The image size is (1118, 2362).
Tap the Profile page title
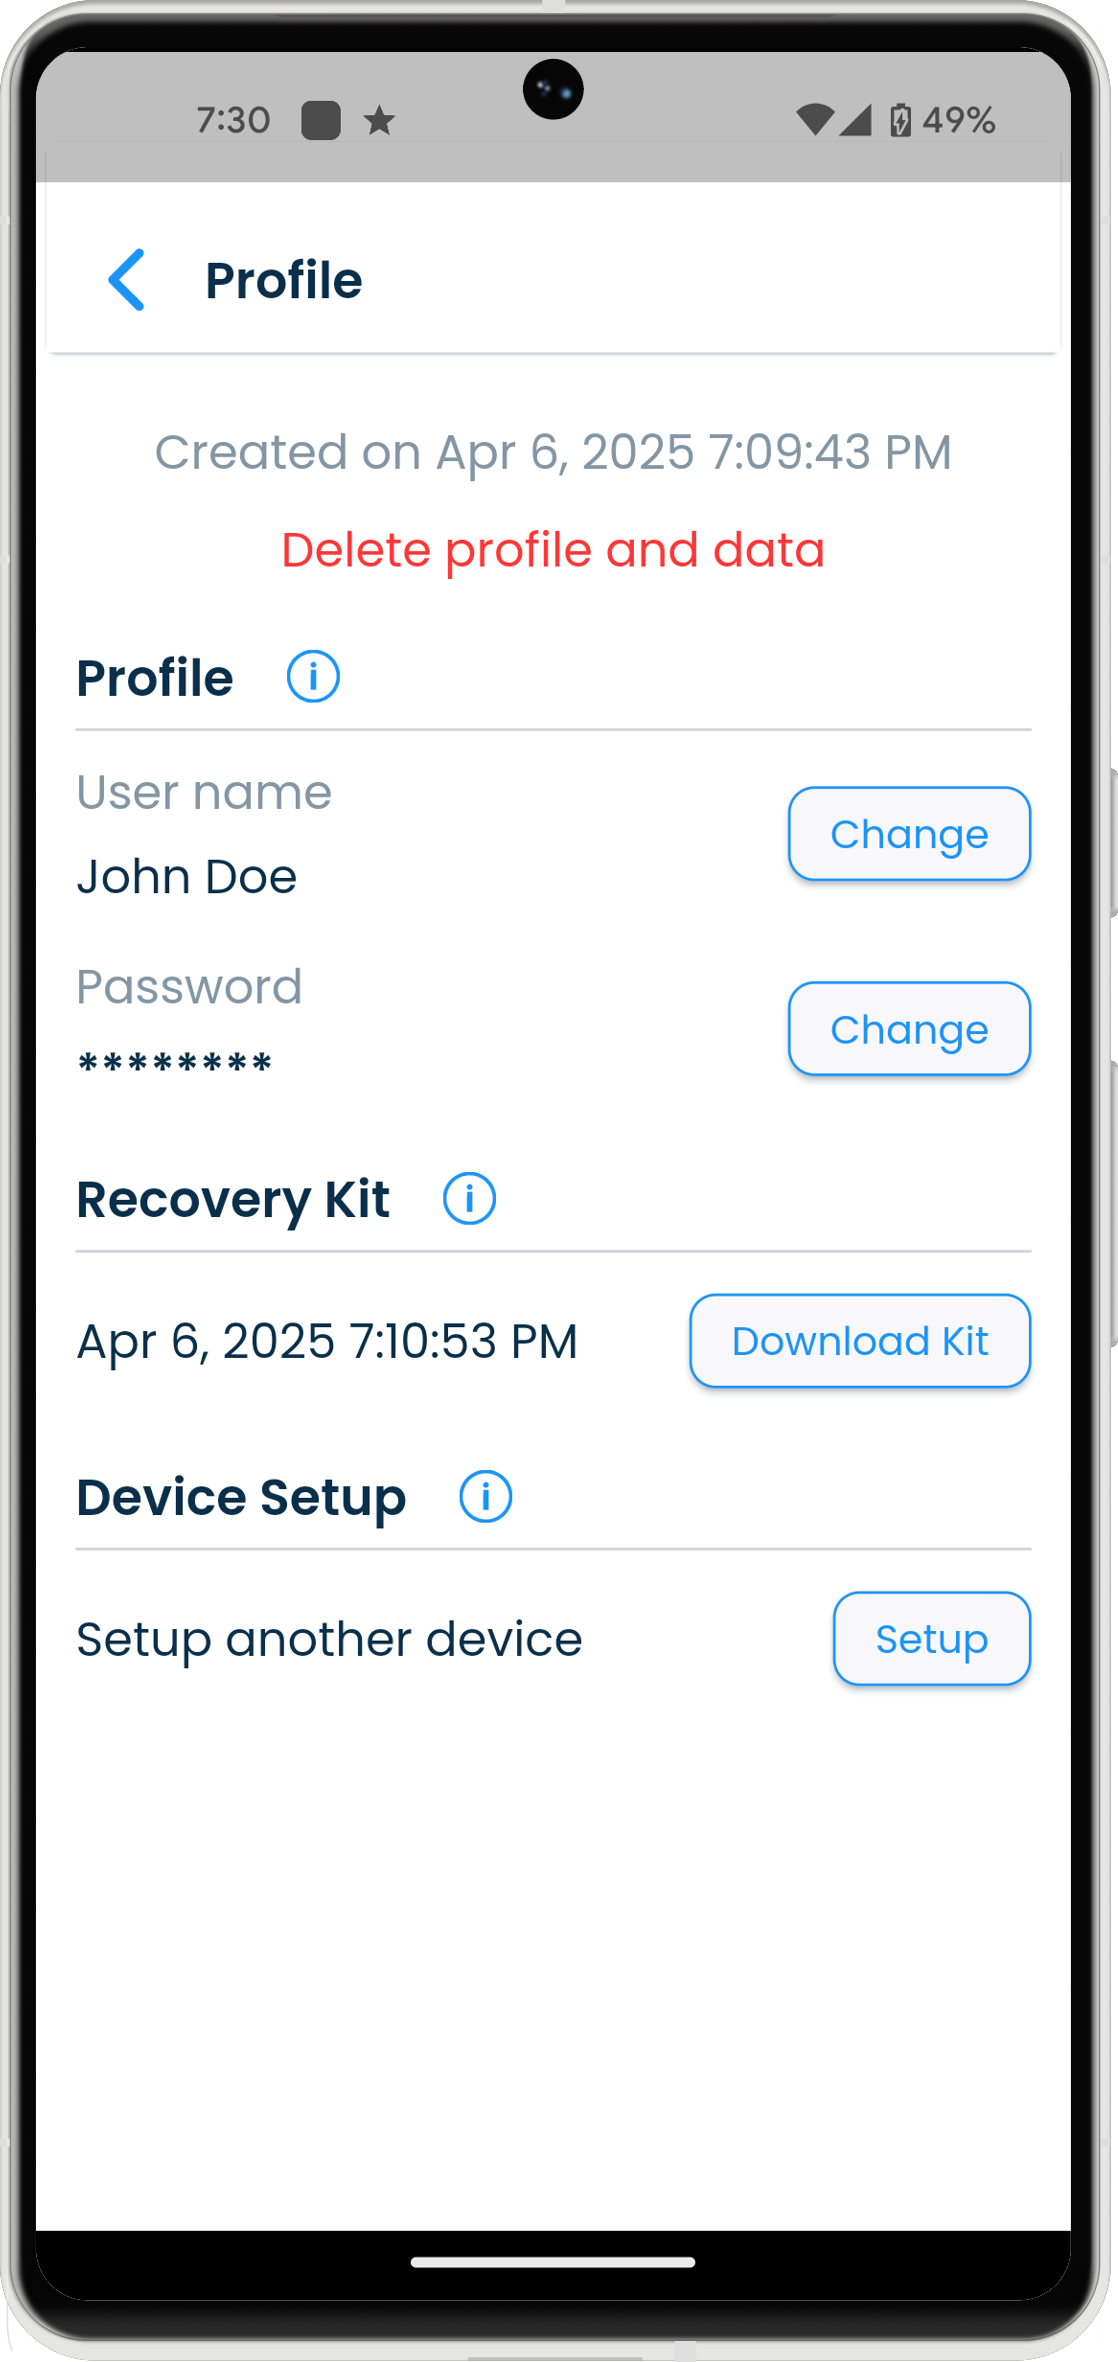[x=284, y=280]
